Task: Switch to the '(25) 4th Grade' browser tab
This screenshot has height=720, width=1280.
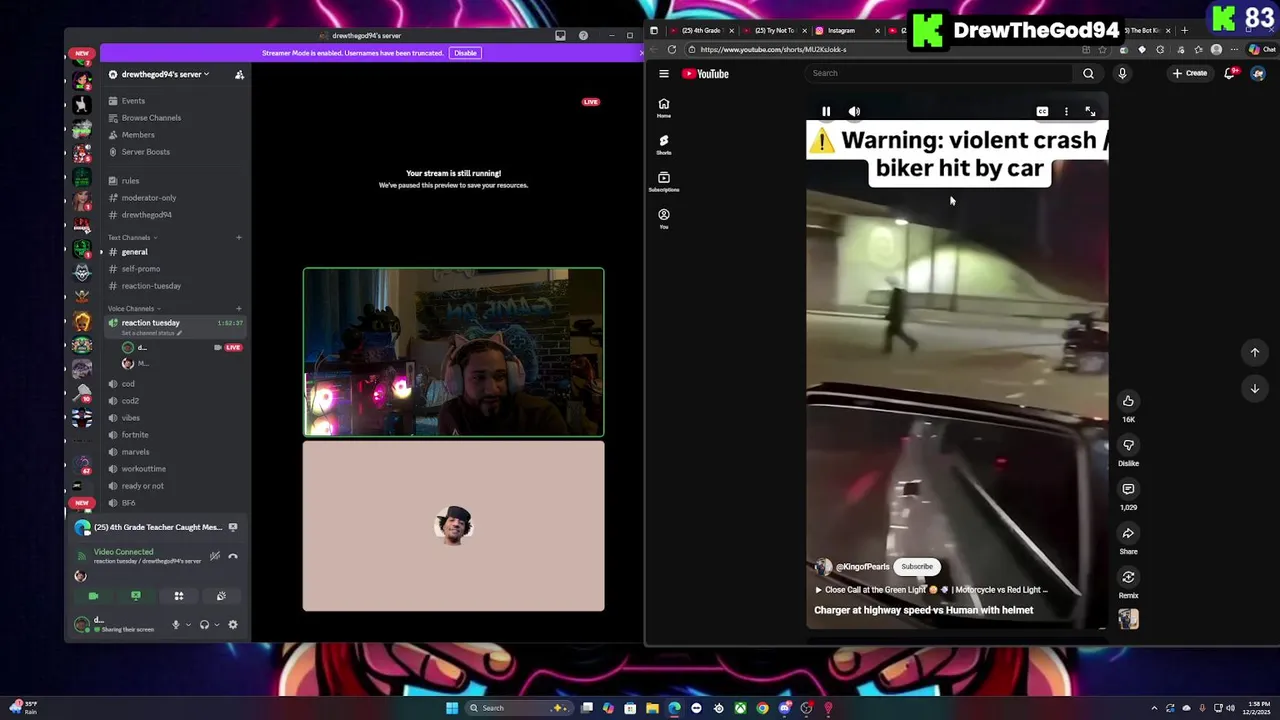Action: coord(703,30)
